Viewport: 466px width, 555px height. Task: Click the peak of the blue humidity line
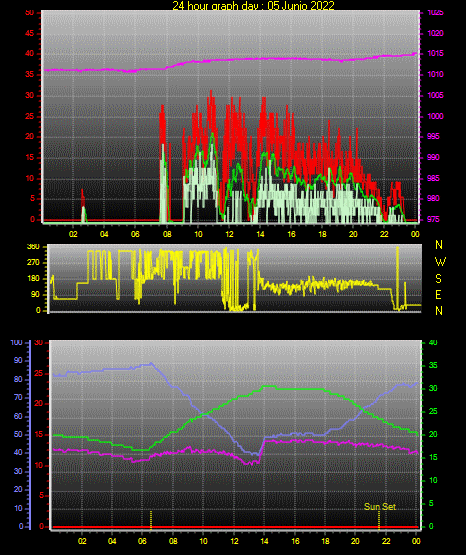151,363
